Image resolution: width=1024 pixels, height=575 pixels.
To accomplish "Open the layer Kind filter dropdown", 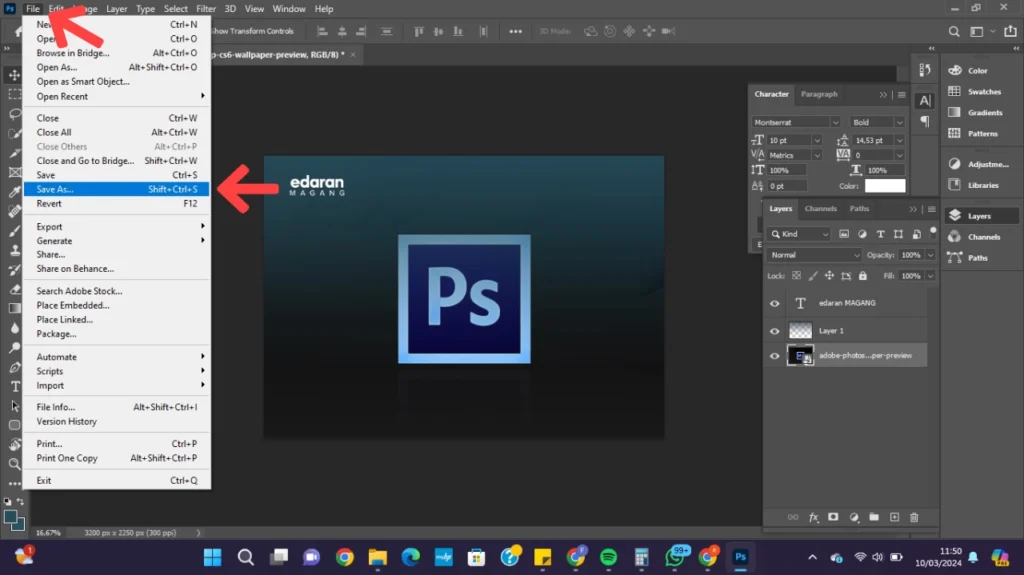I will click(x=799, y=234).
